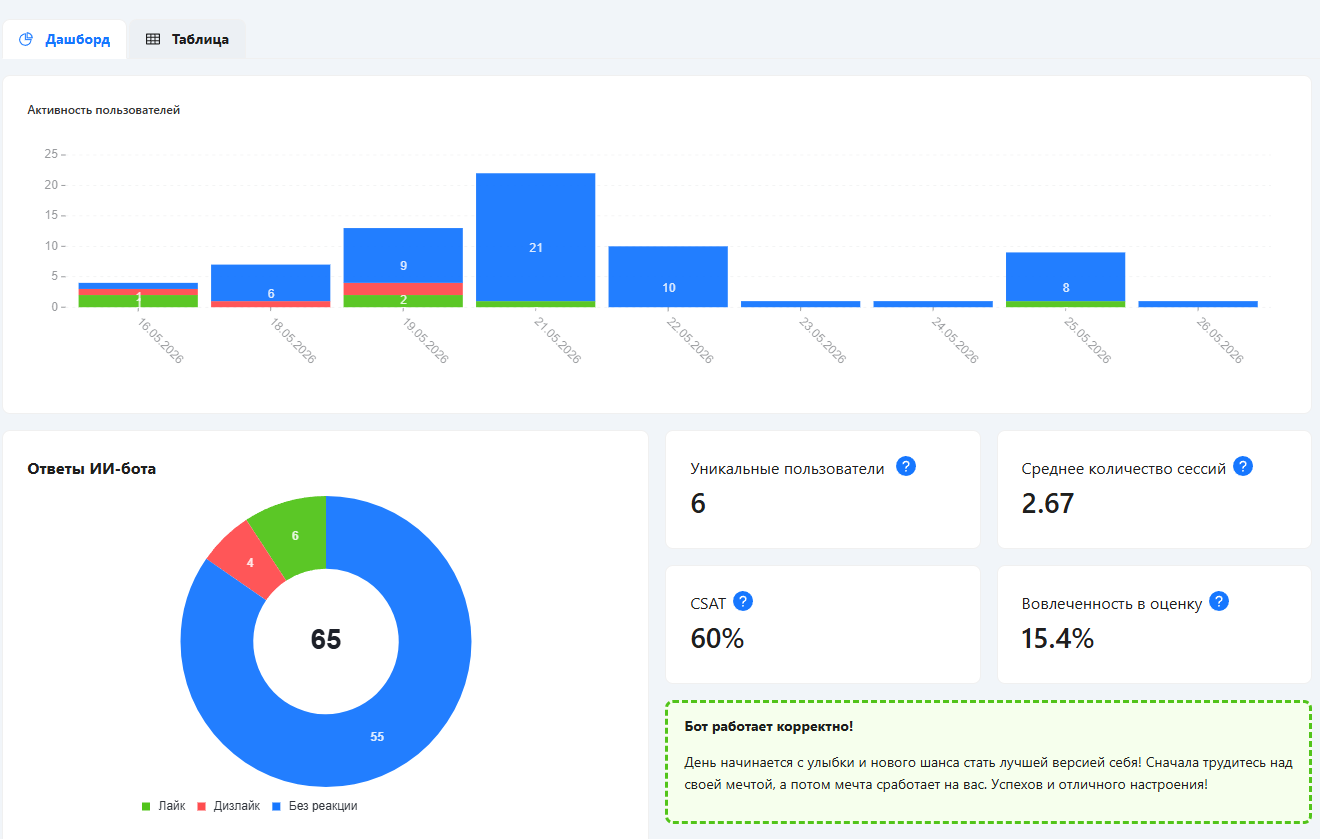This screenshot has width=1320, height=839.
Task: Click the 25.05.2026 bar showing 8
Action: [1065, 276]
